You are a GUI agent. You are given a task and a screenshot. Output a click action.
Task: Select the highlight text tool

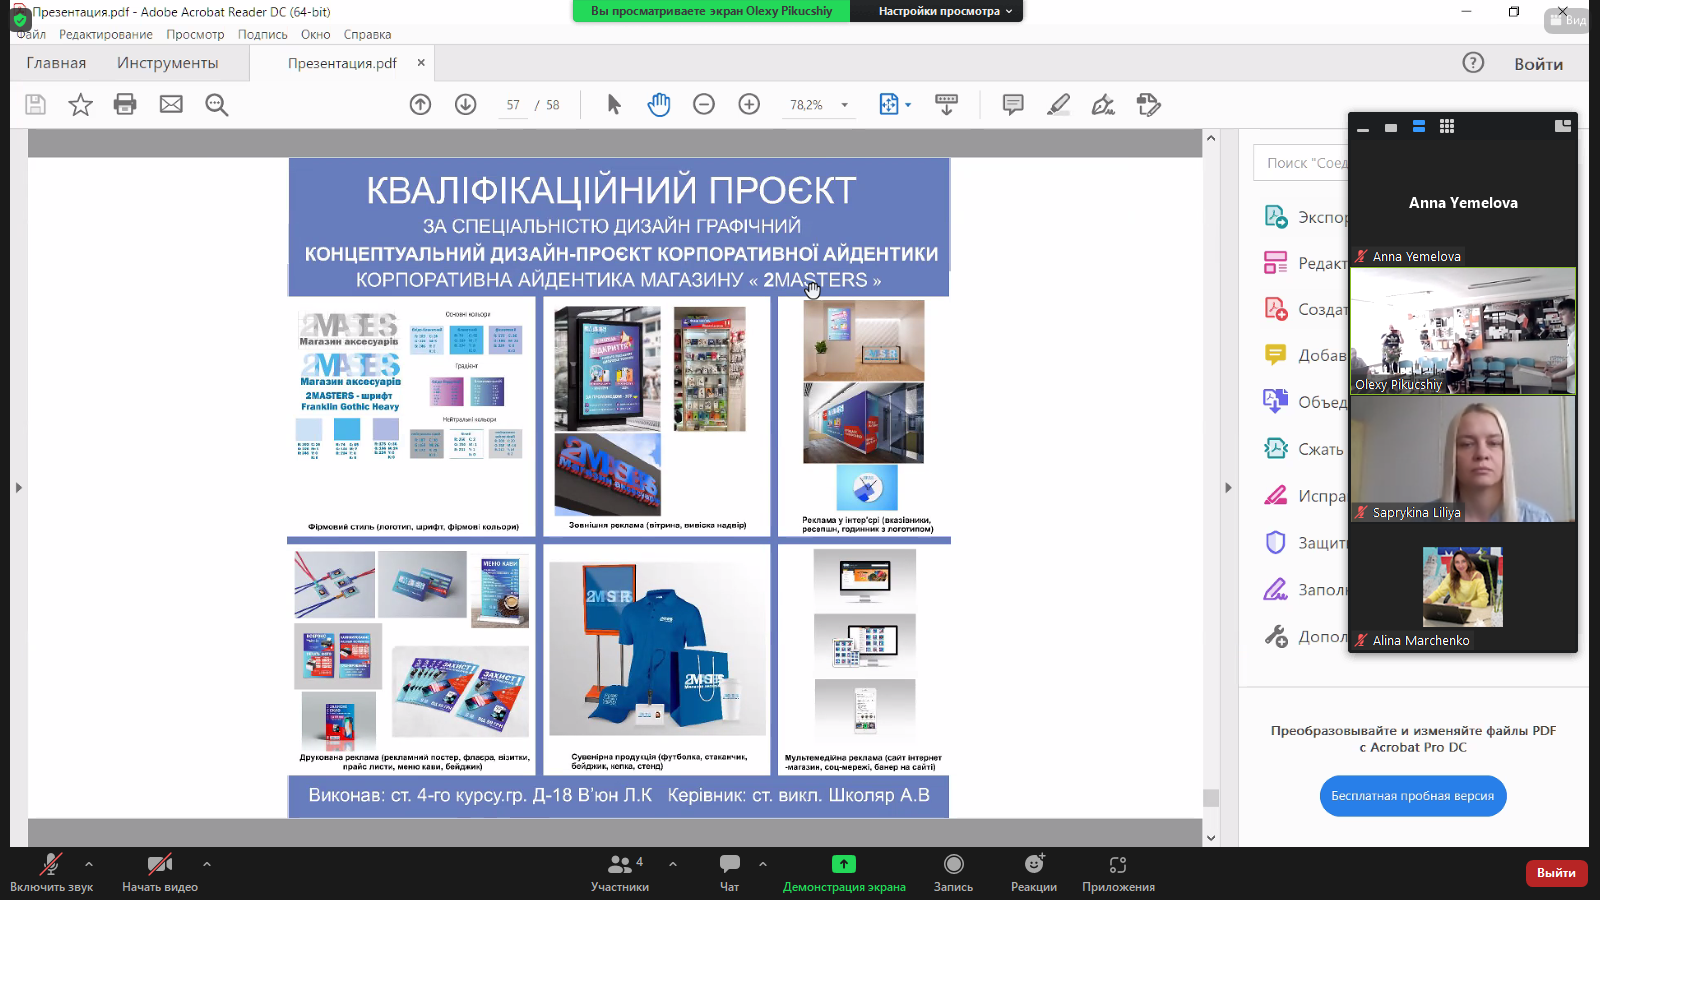click(x=1058, y=104)
